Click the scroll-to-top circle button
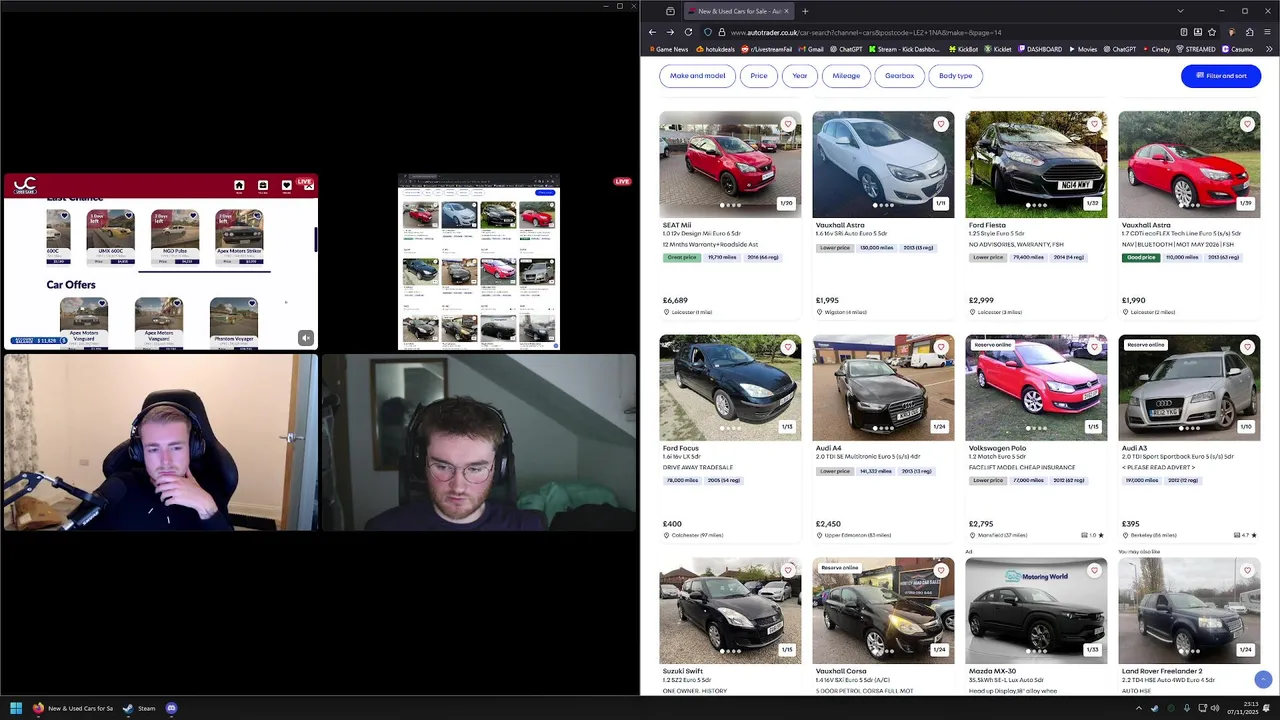 pos(1263,679)
